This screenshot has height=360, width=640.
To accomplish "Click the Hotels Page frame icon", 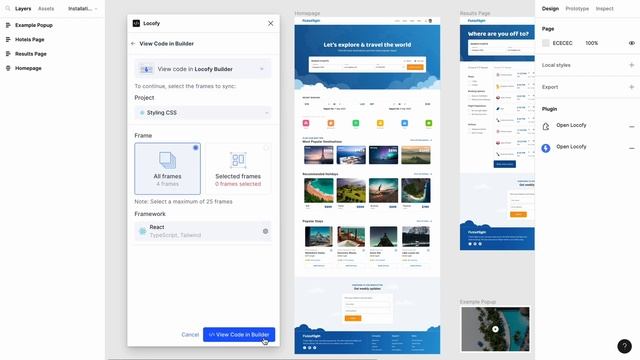I will [x=8, y=40].
